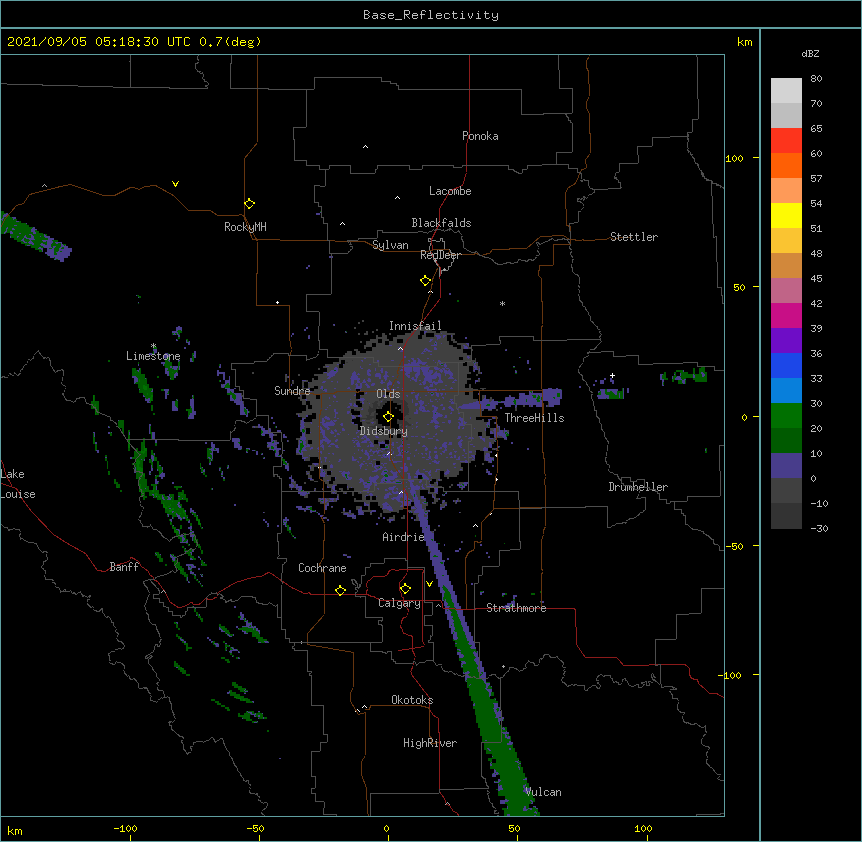
Task: Pick the bright yellow swatch in dBZ legend
Action: 786,215
